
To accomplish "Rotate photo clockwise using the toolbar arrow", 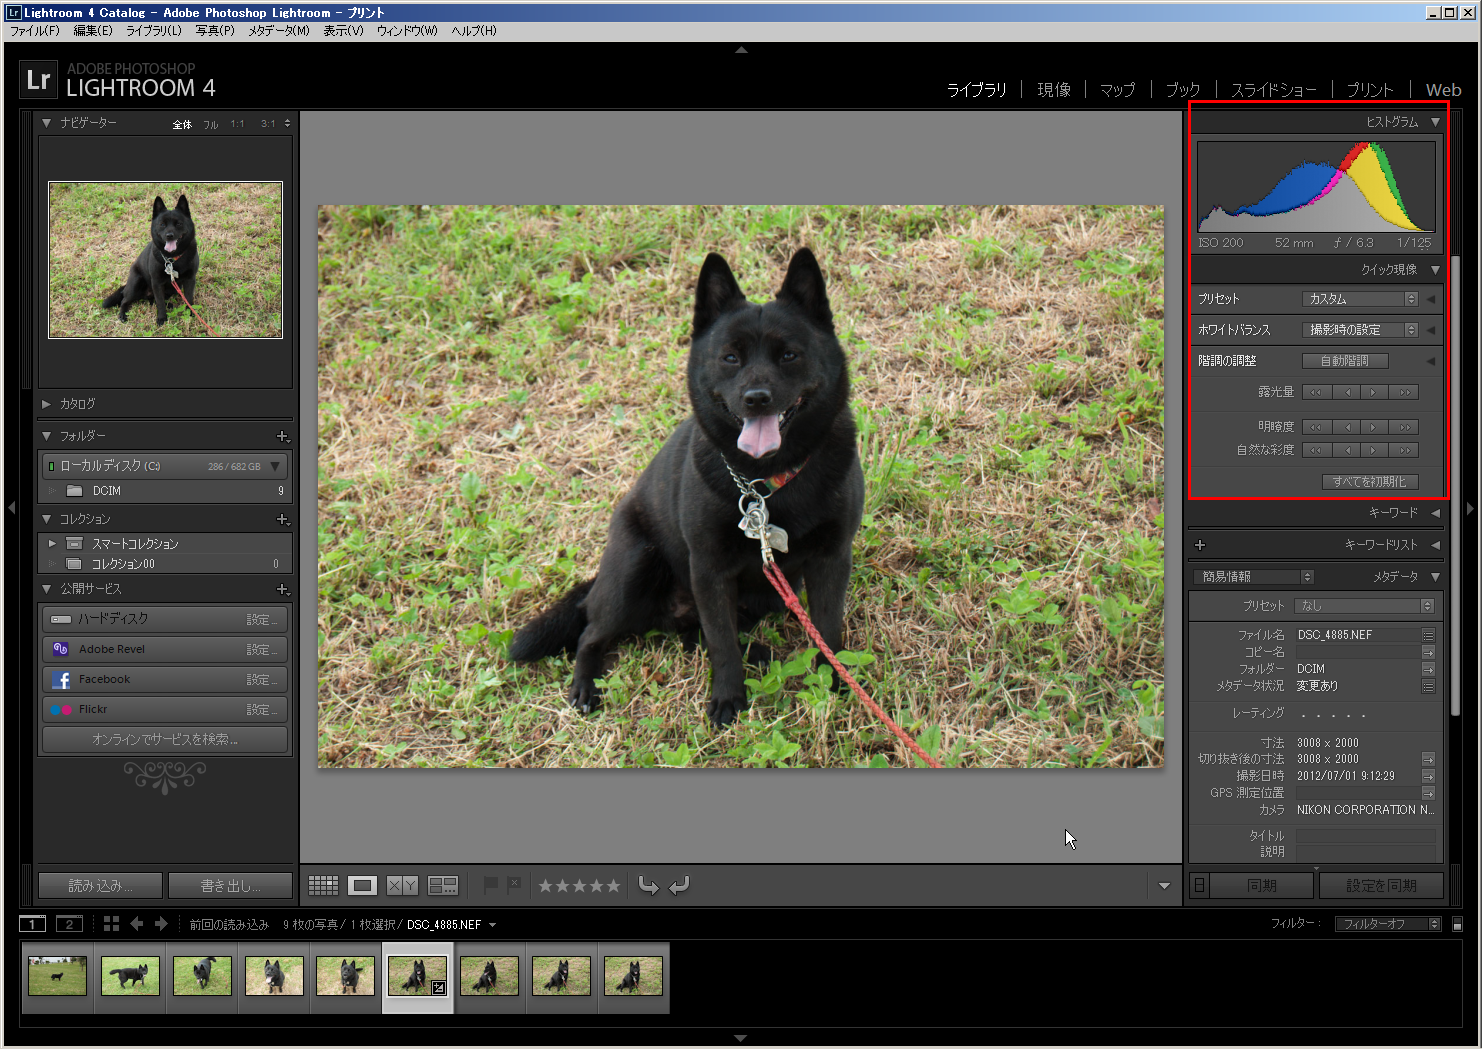I will (679, 885).
